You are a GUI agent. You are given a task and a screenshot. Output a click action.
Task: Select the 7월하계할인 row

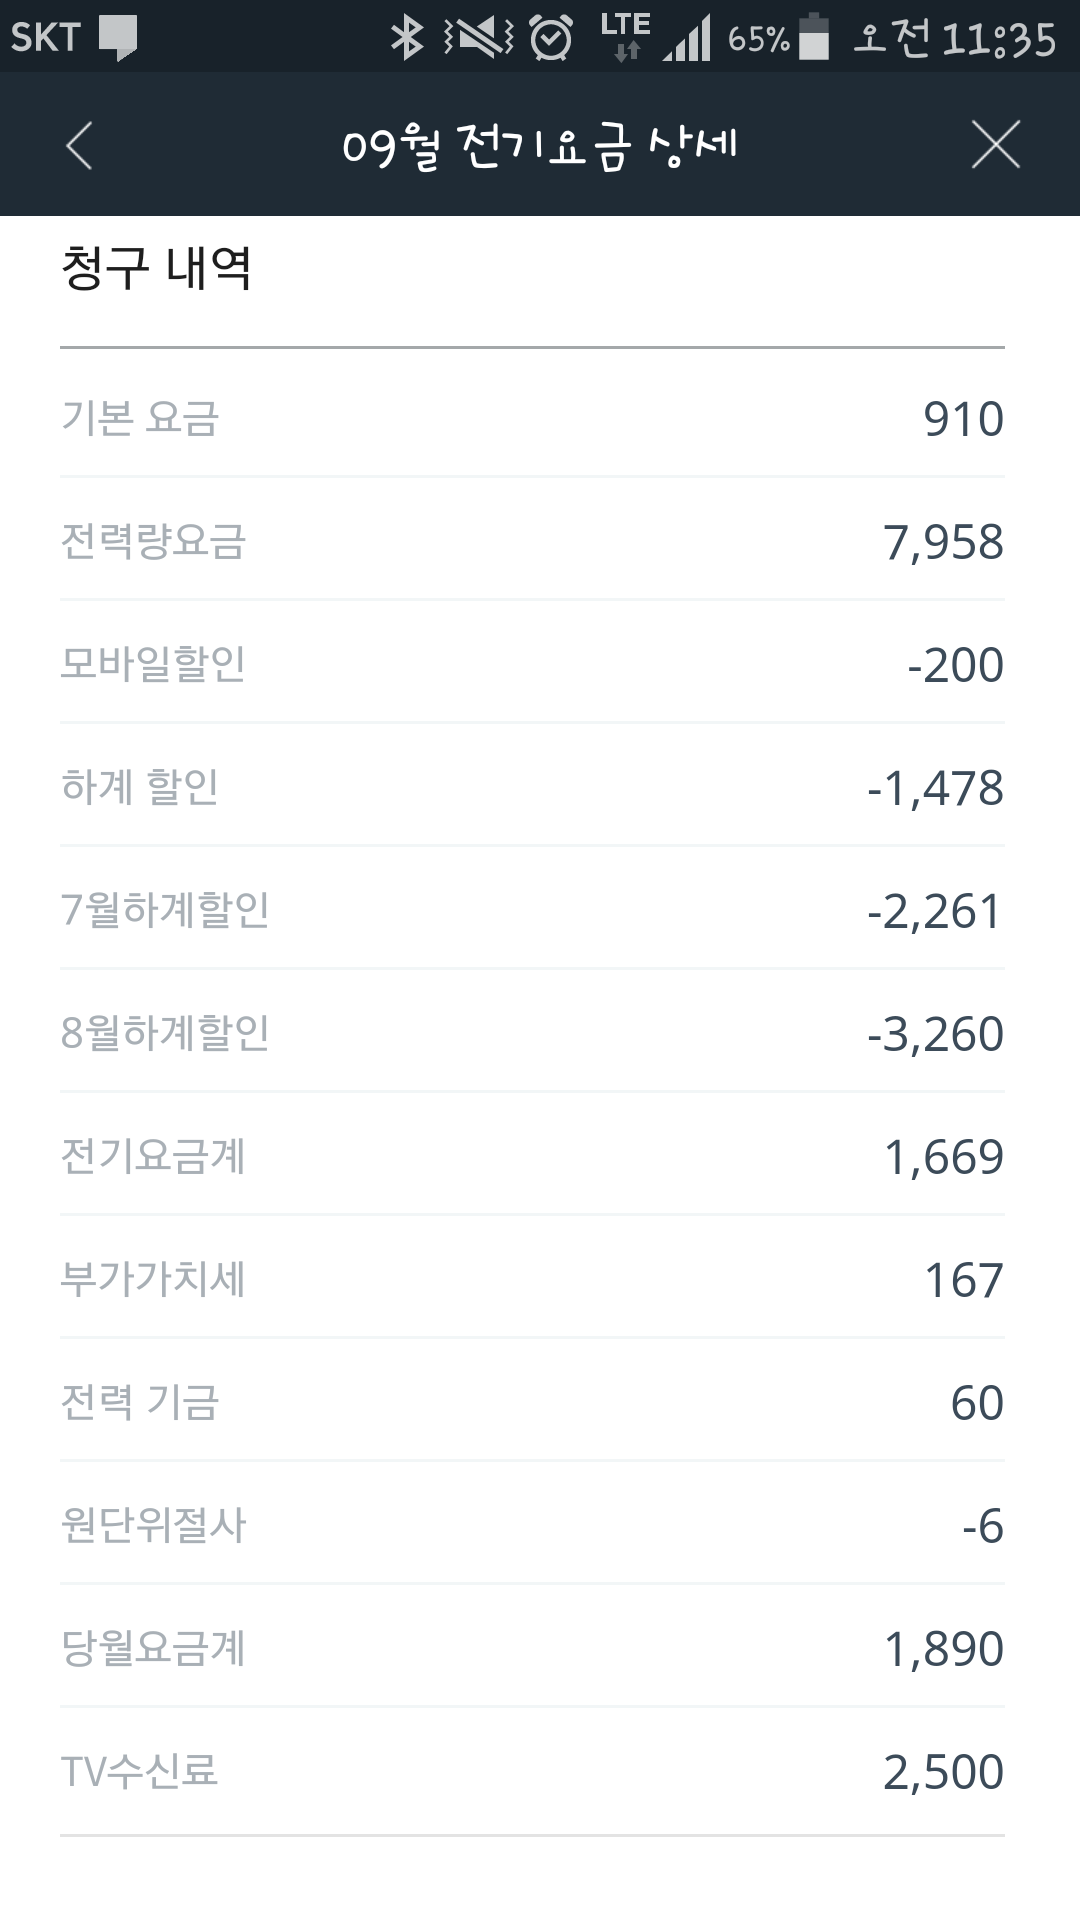coord(532,910)
